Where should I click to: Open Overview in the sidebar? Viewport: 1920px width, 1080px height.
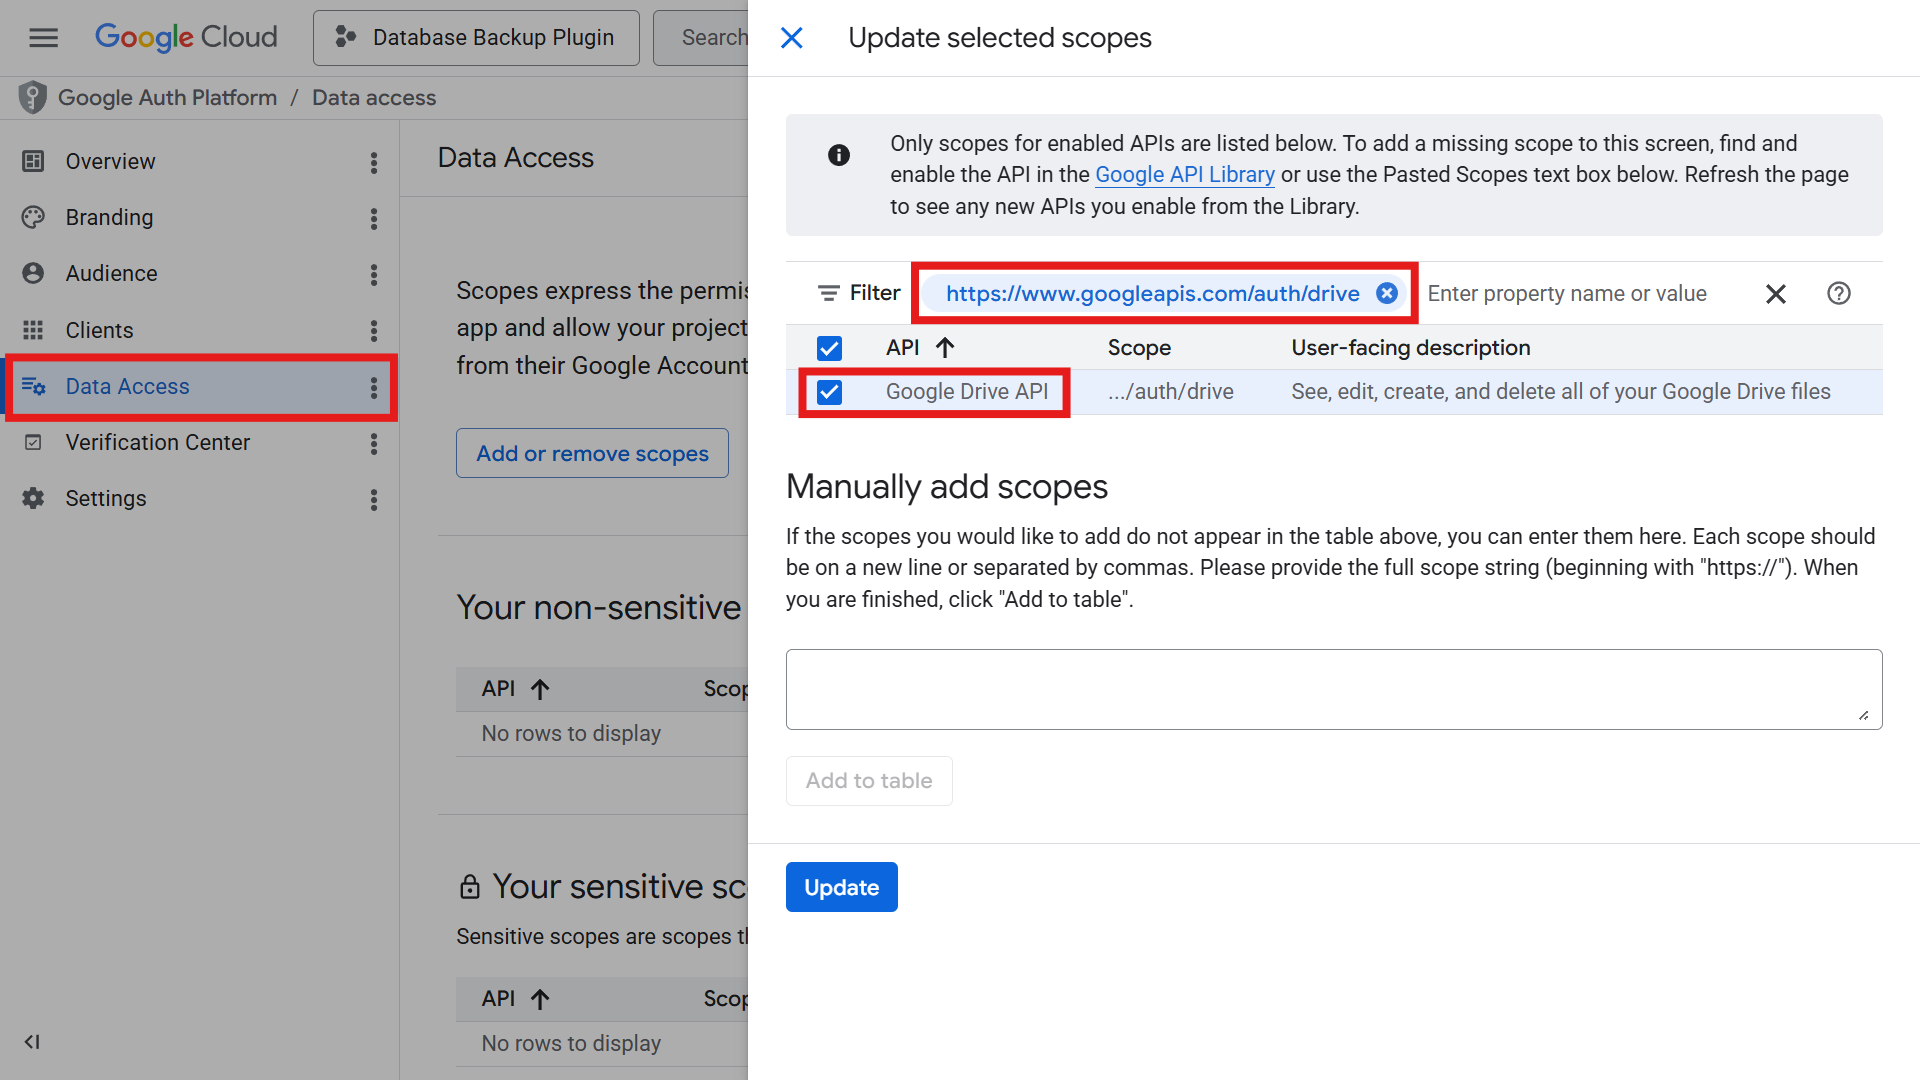click(110, 162)
